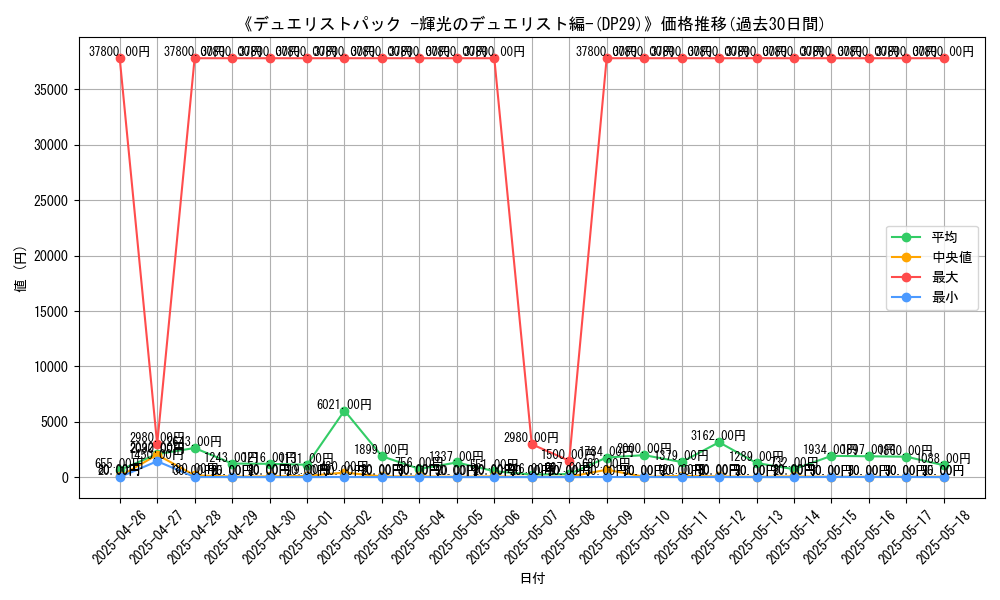Screen dimensions: 1000x600
Task: Click the 1088.00円 data label
Action: click(944, 458)
